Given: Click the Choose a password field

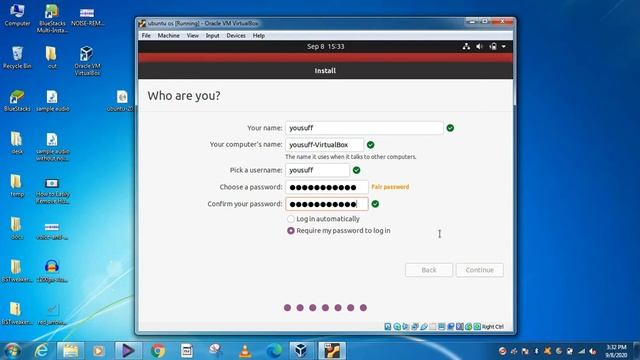Looking at the screenshot, I should (327, 187).
